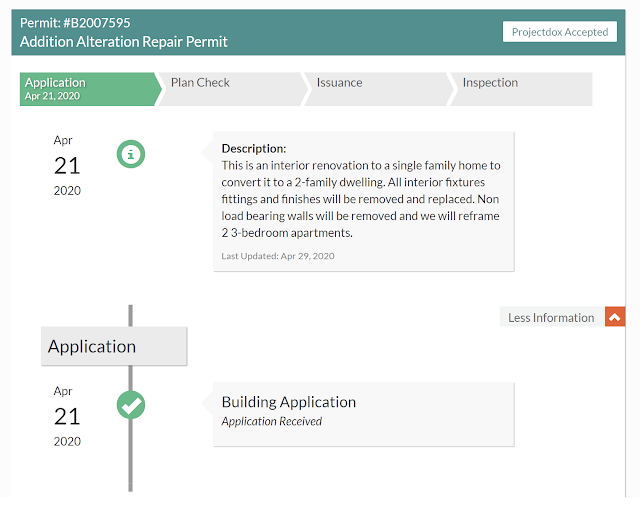Select the Plan Check stage
The image size is (640, 513).
pyautogui.click(x=233, y=89)
